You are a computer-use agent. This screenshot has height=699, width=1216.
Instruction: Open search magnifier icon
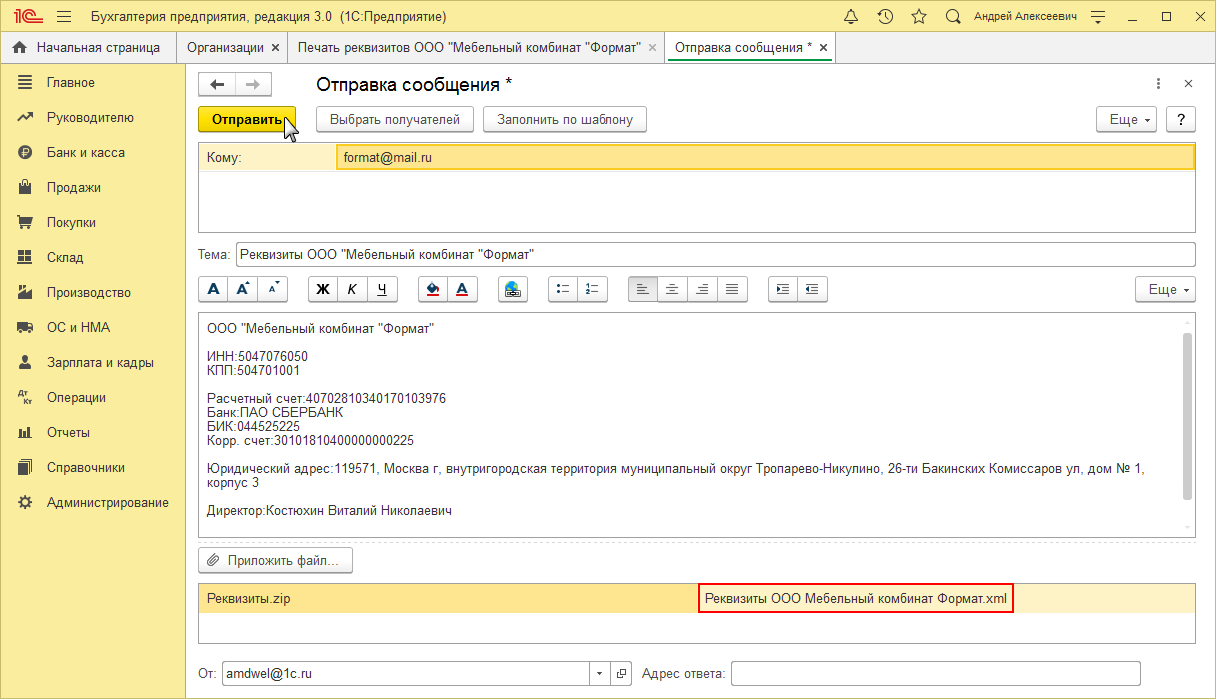point(953,17)
